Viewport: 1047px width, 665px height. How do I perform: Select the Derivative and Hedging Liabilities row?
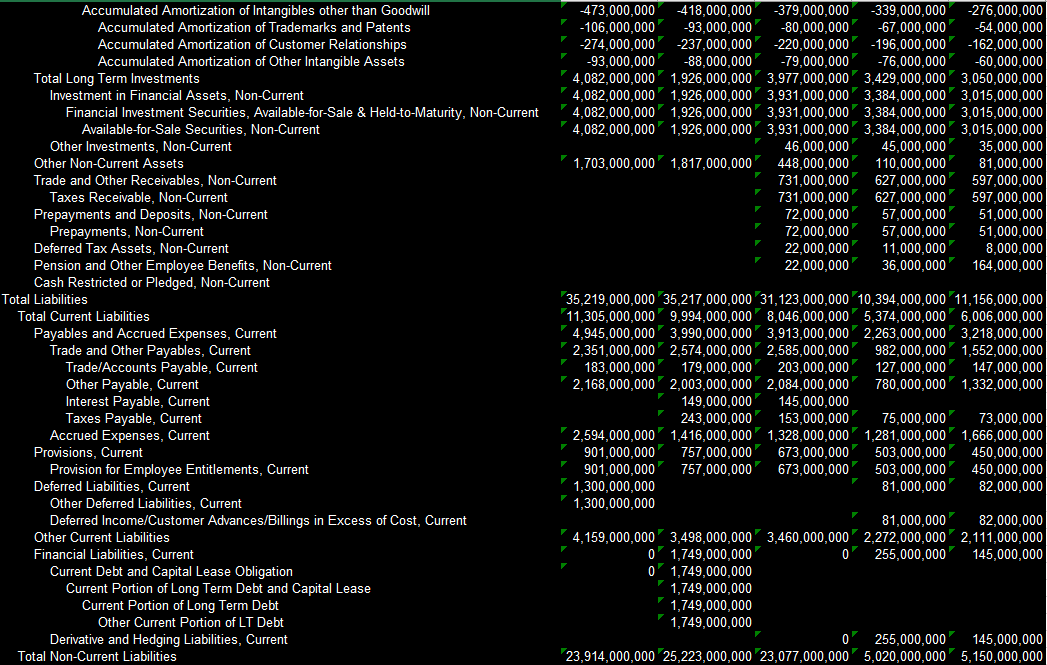(169, 639)
